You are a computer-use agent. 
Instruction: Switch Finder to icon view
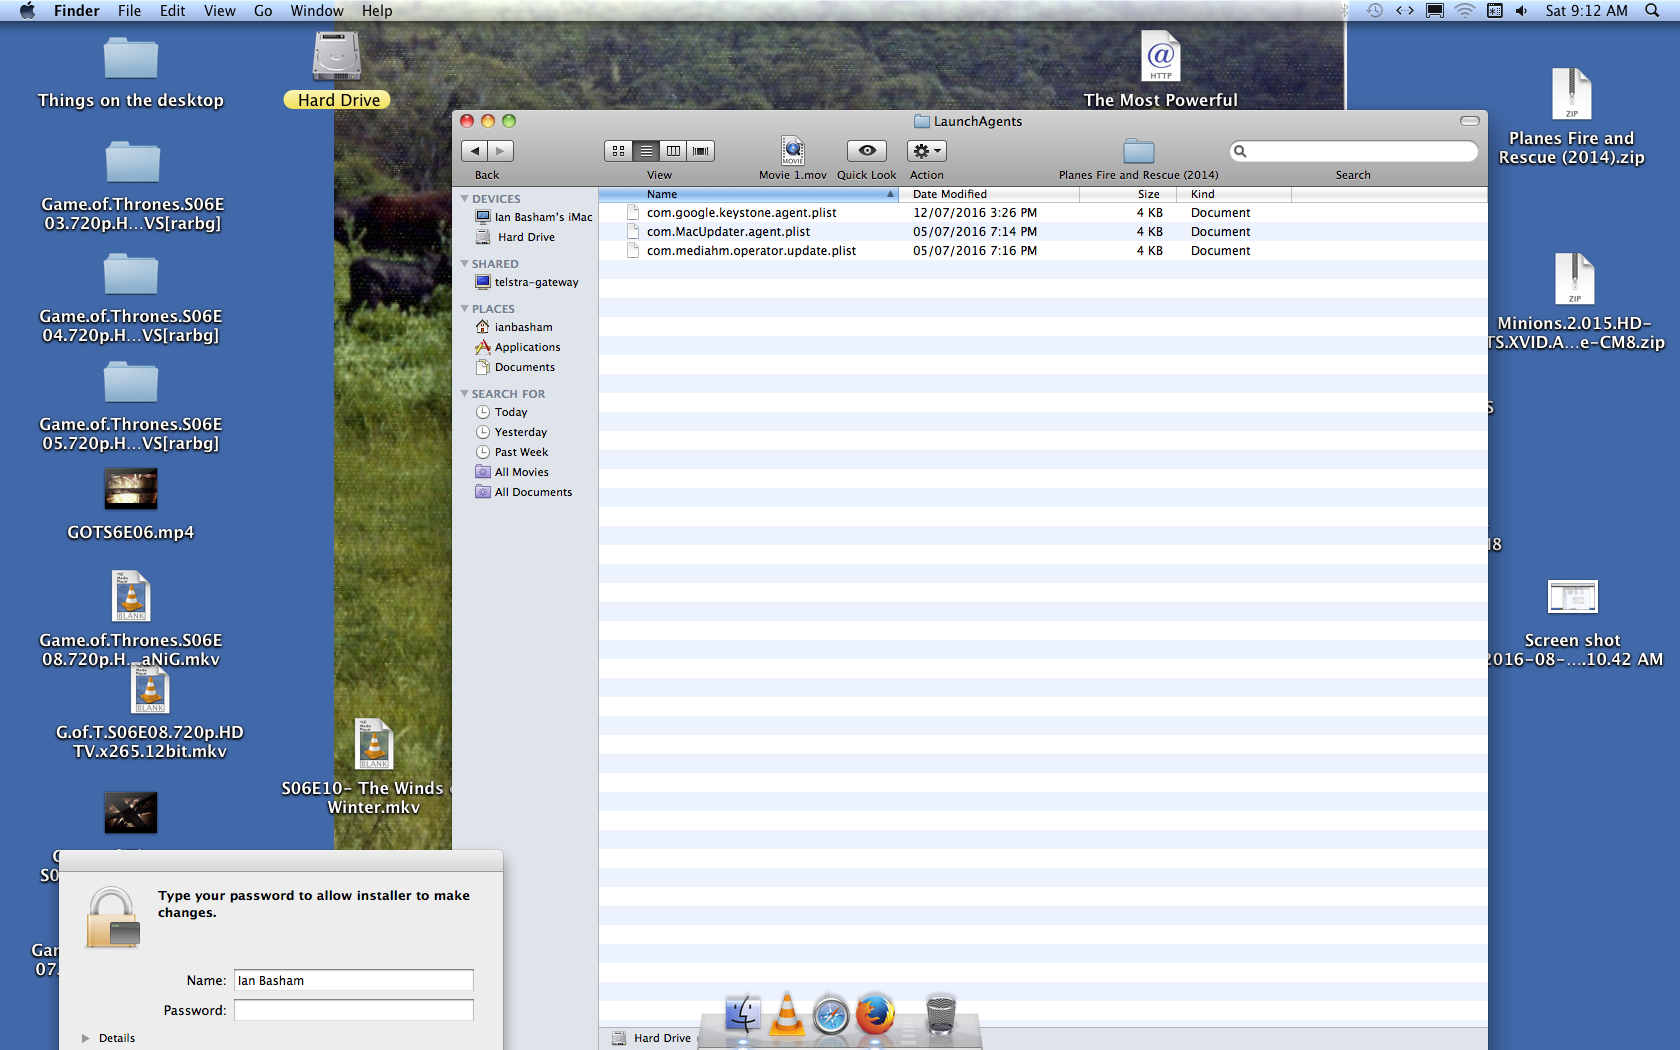tap(618, 151)
